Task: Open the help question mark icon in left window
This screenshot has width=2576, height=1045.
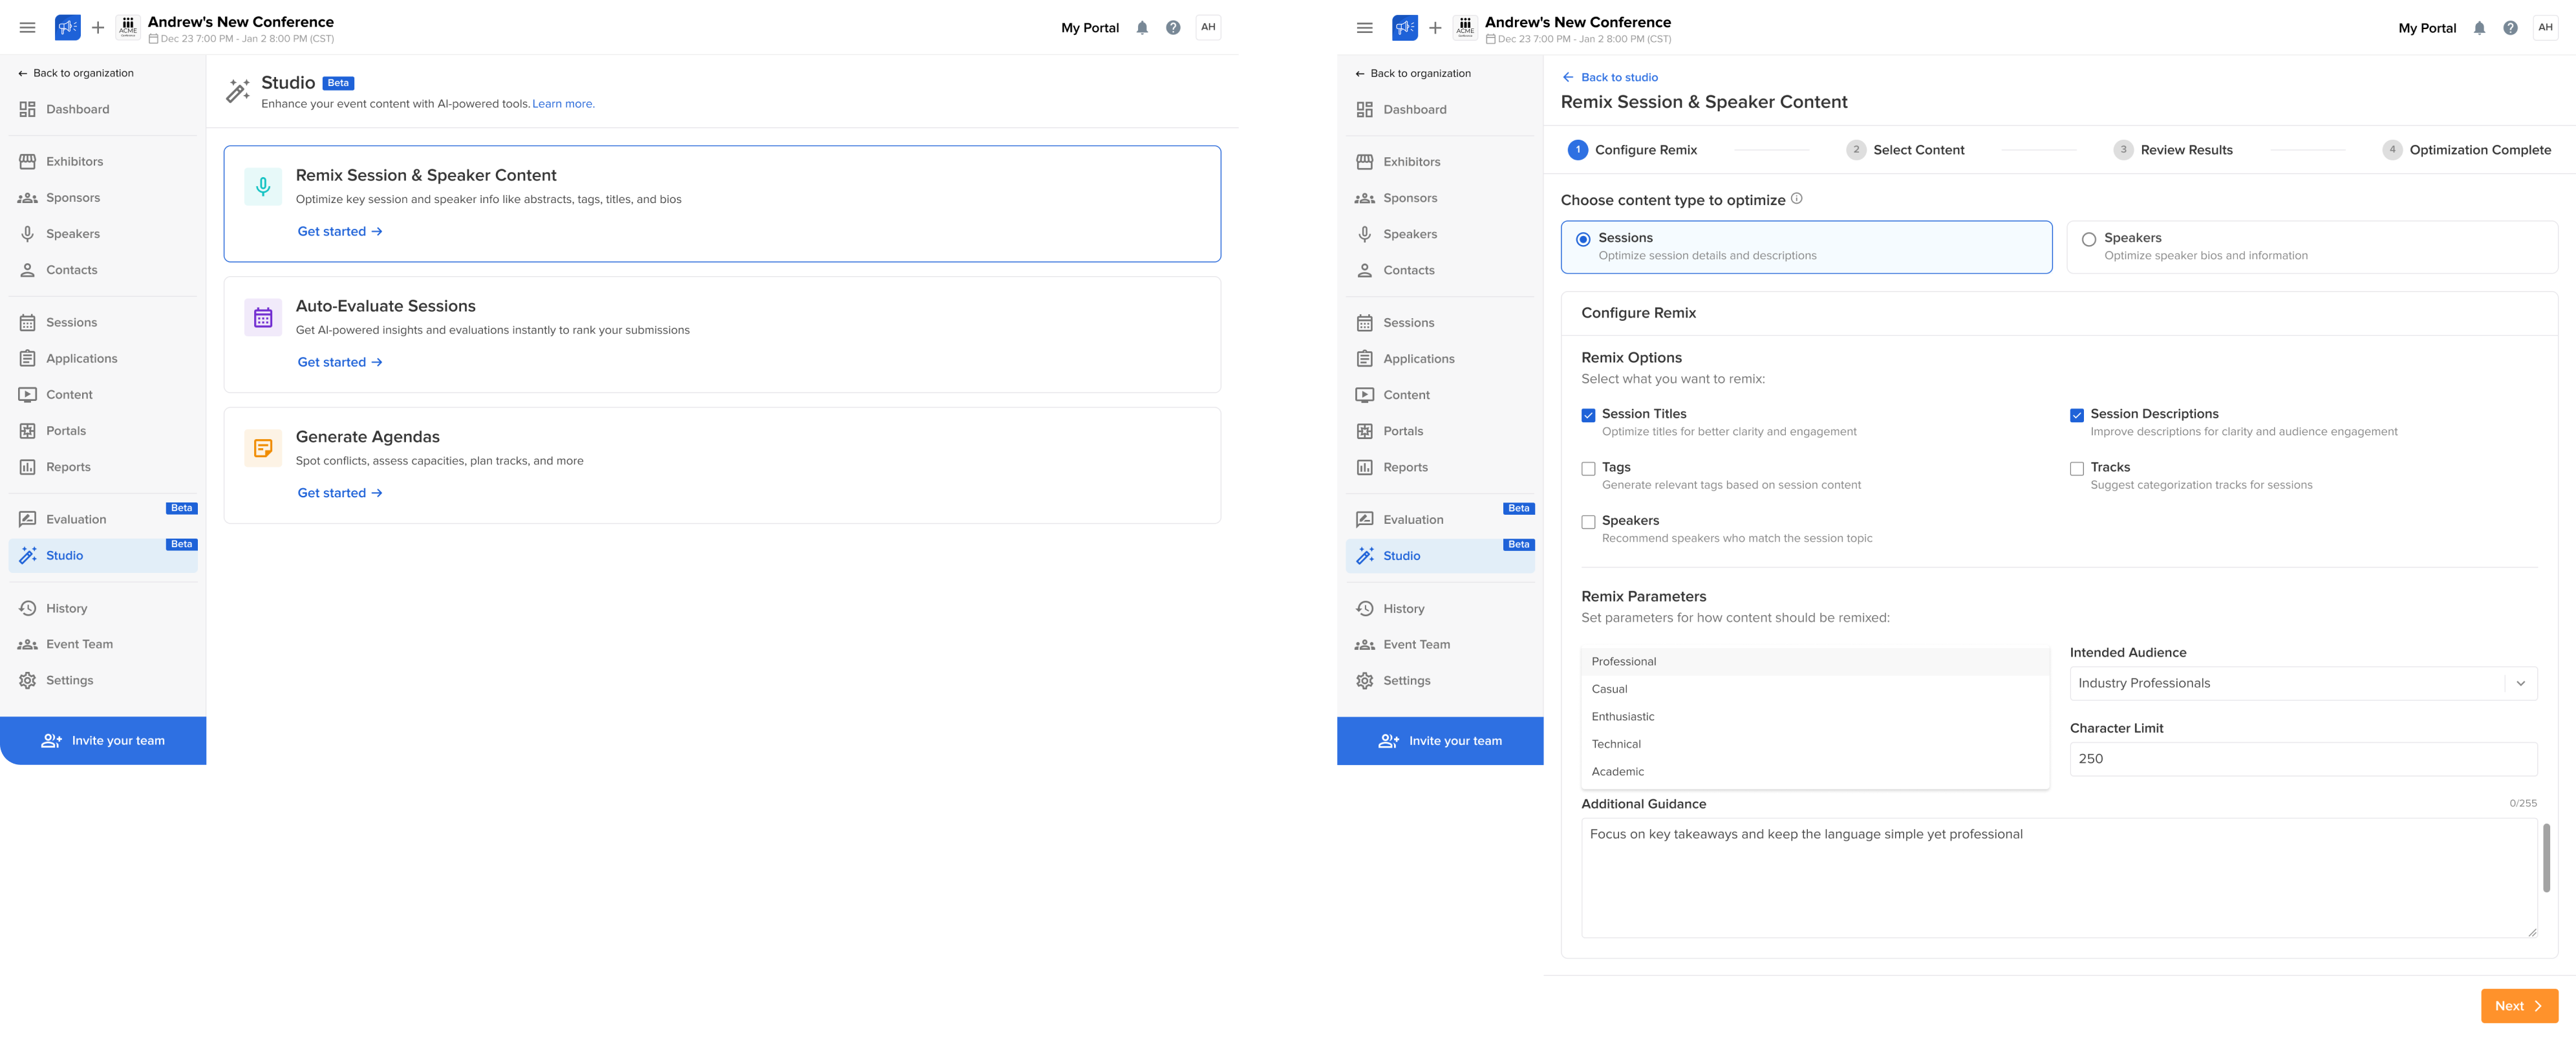Action: [1173, 28]
